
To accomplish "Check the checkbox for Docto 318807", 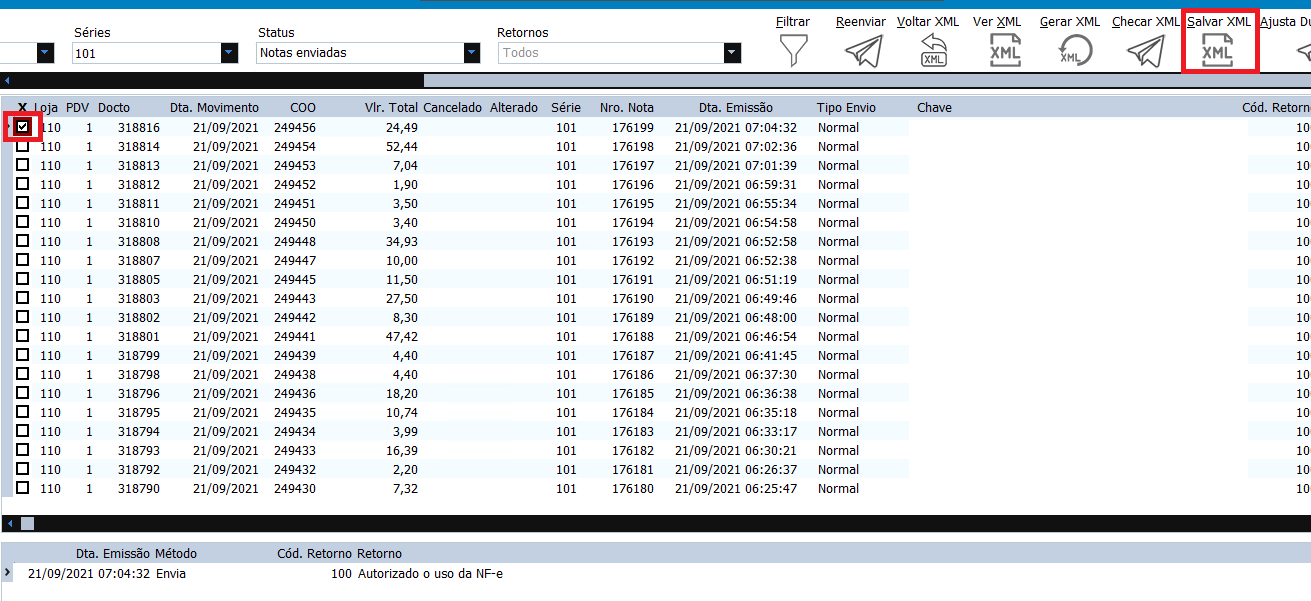I will 22,260.
